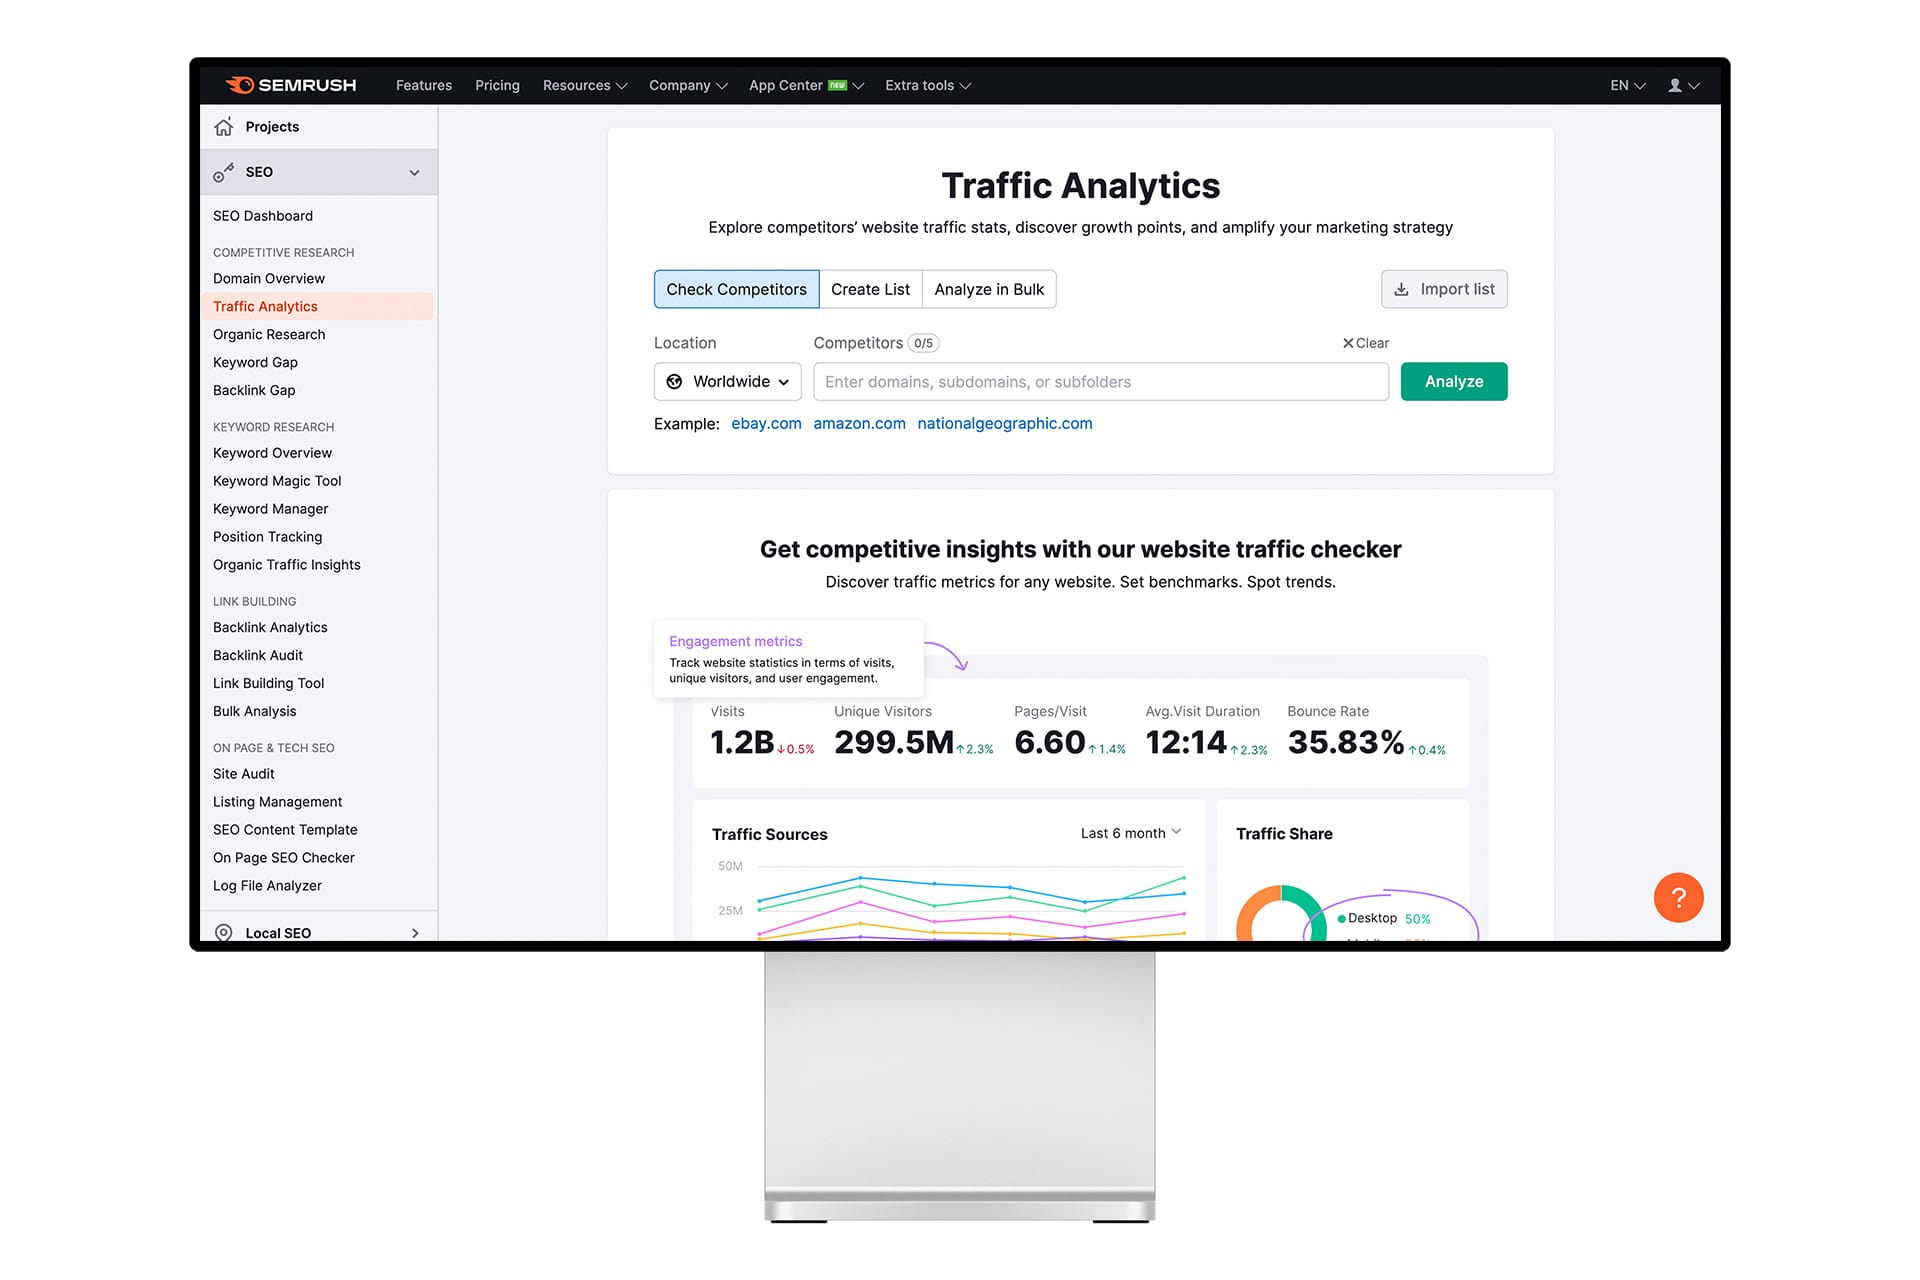The width and height of the screenshot is (1920, 1280).
Task: Select the Check Competitors tab
Action: tap(736, 287)
